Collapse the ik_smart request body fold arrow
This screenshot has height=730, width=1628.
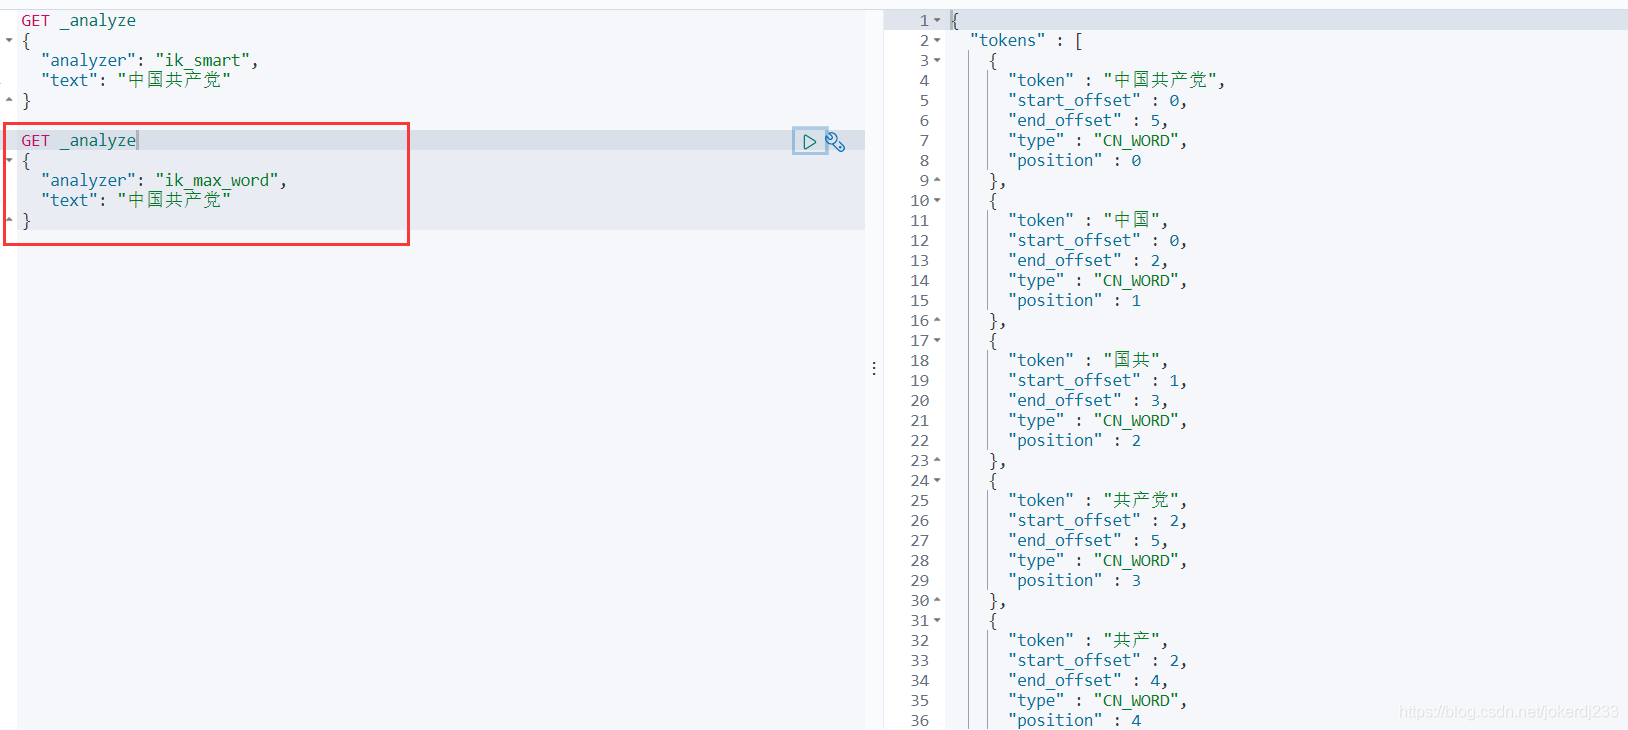pyautogui.click(x=9, y=41)
